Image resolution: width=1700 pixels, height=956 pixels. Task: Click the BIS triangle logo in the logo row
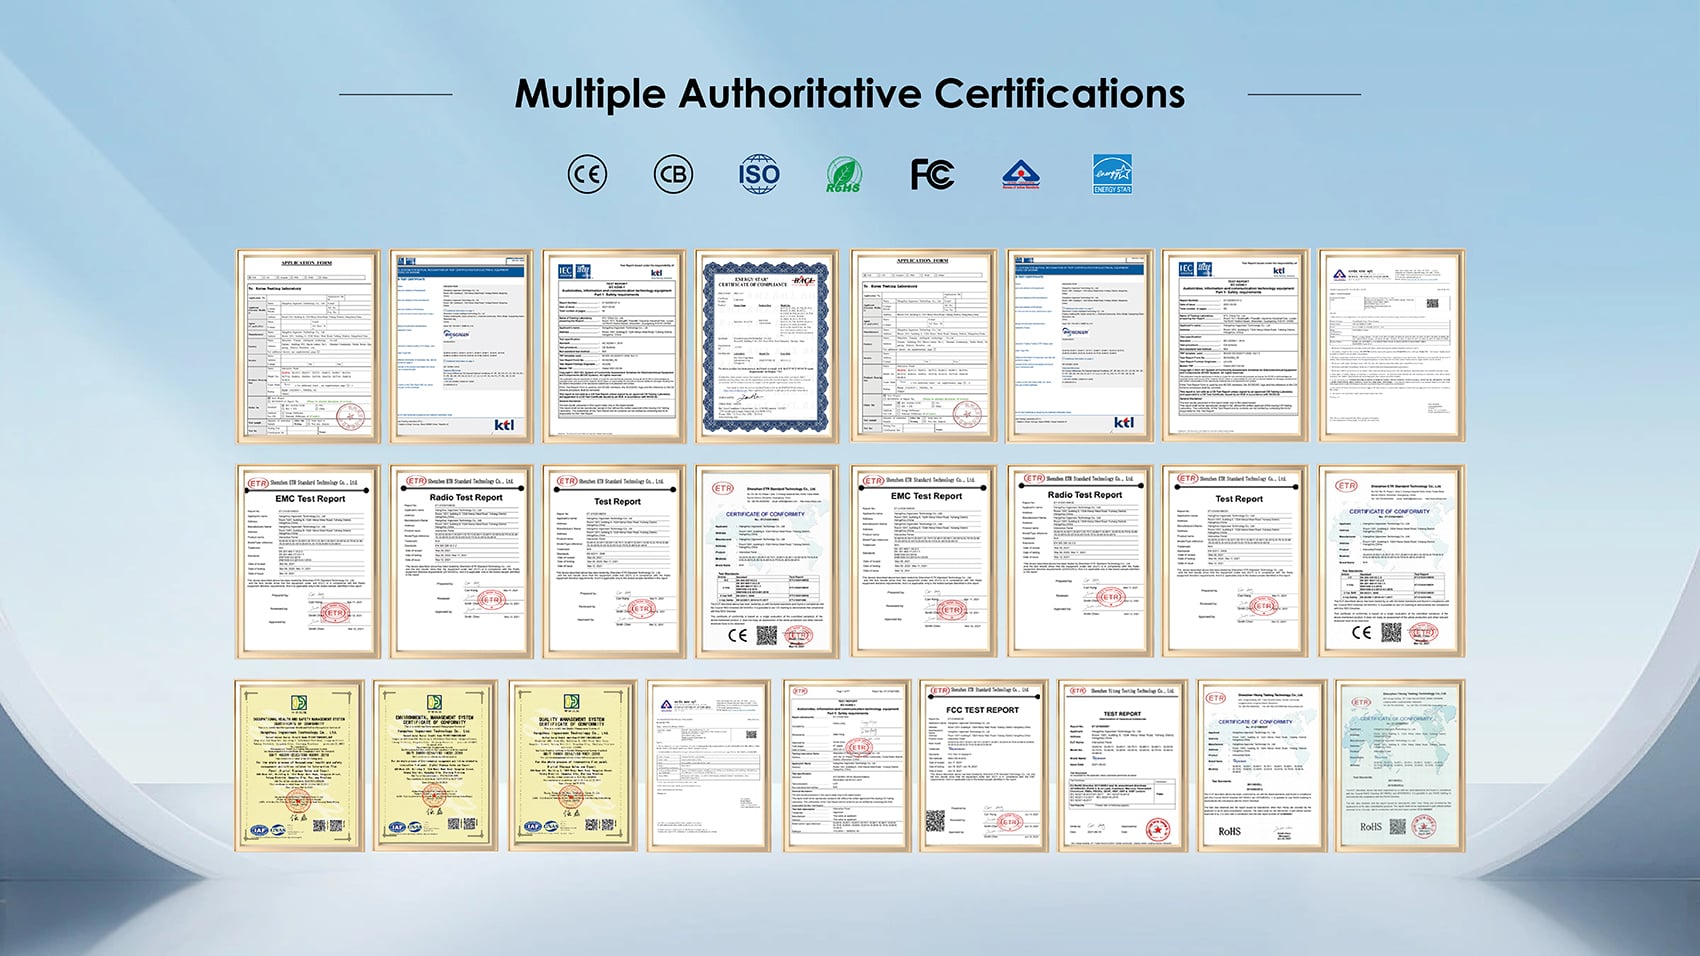coord(1021,174)
